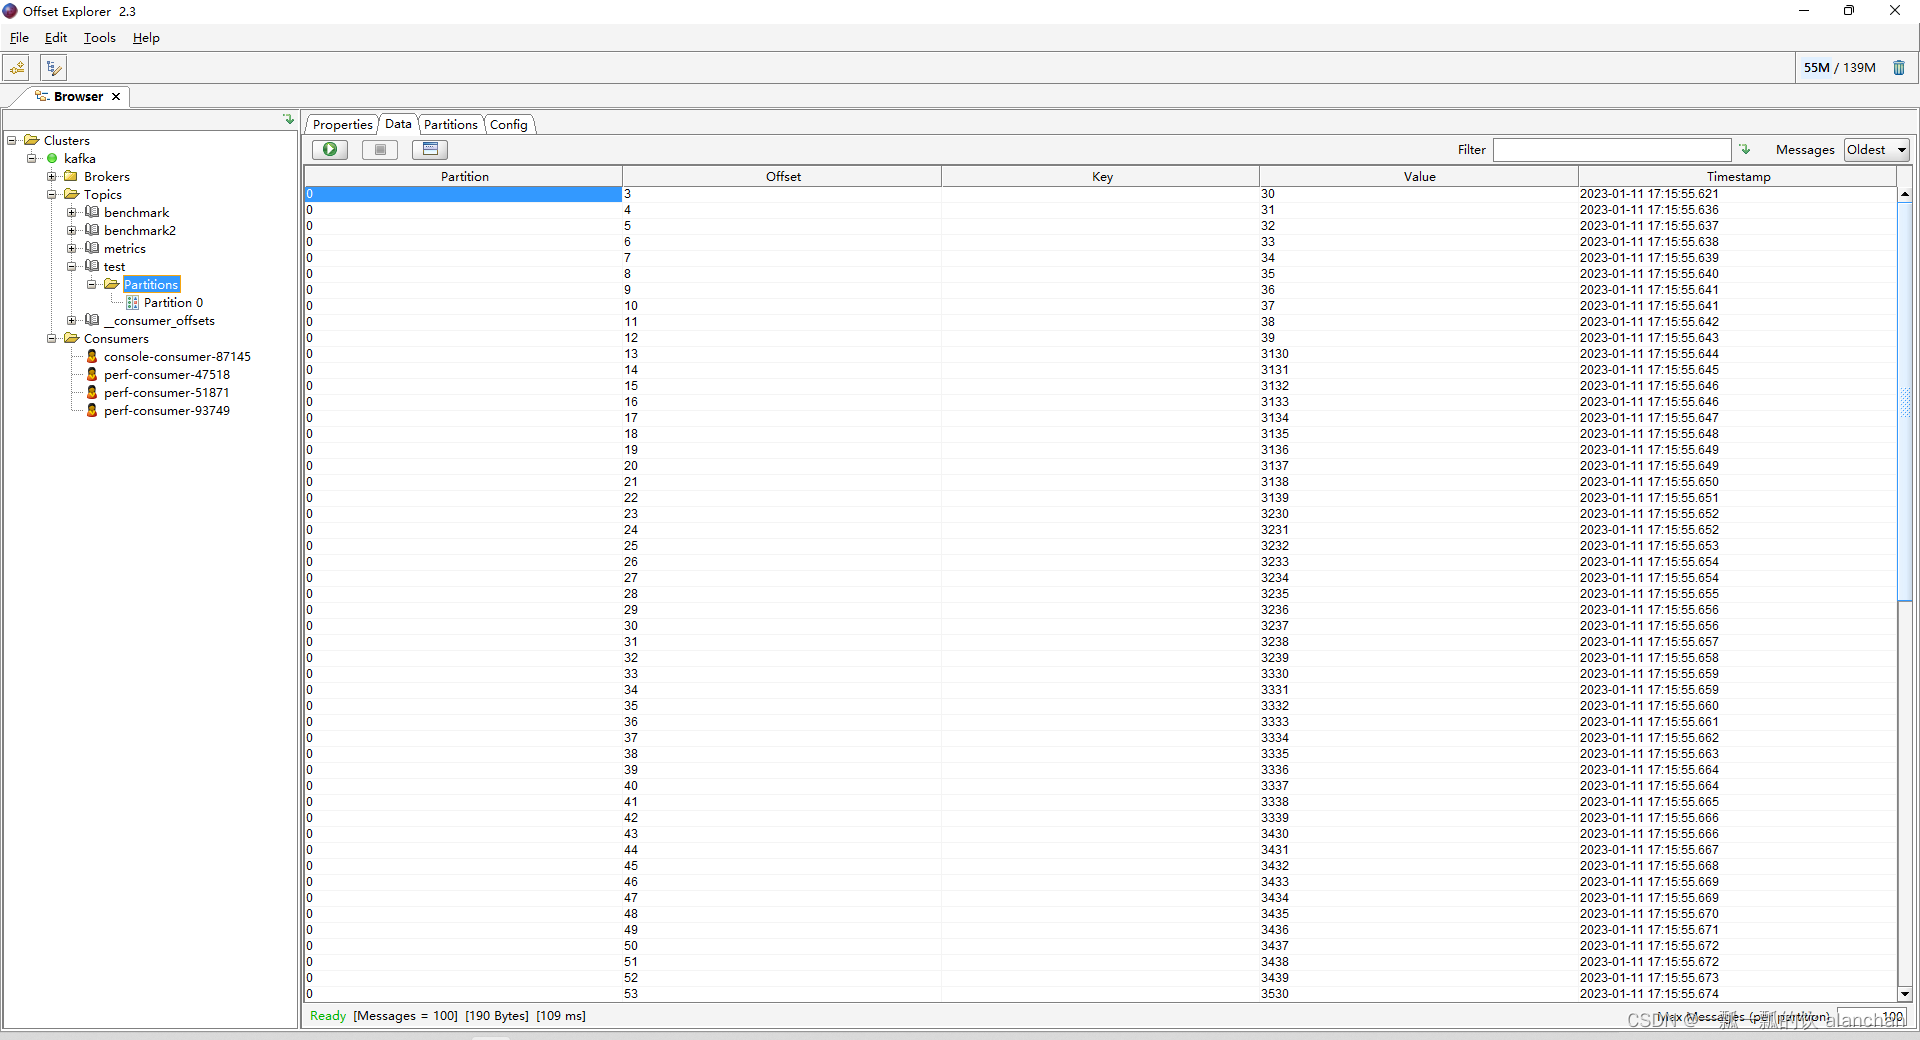Click the add new connection toolbar icon
Screen dimensions: 1920x1040
[x=17, y=68]
